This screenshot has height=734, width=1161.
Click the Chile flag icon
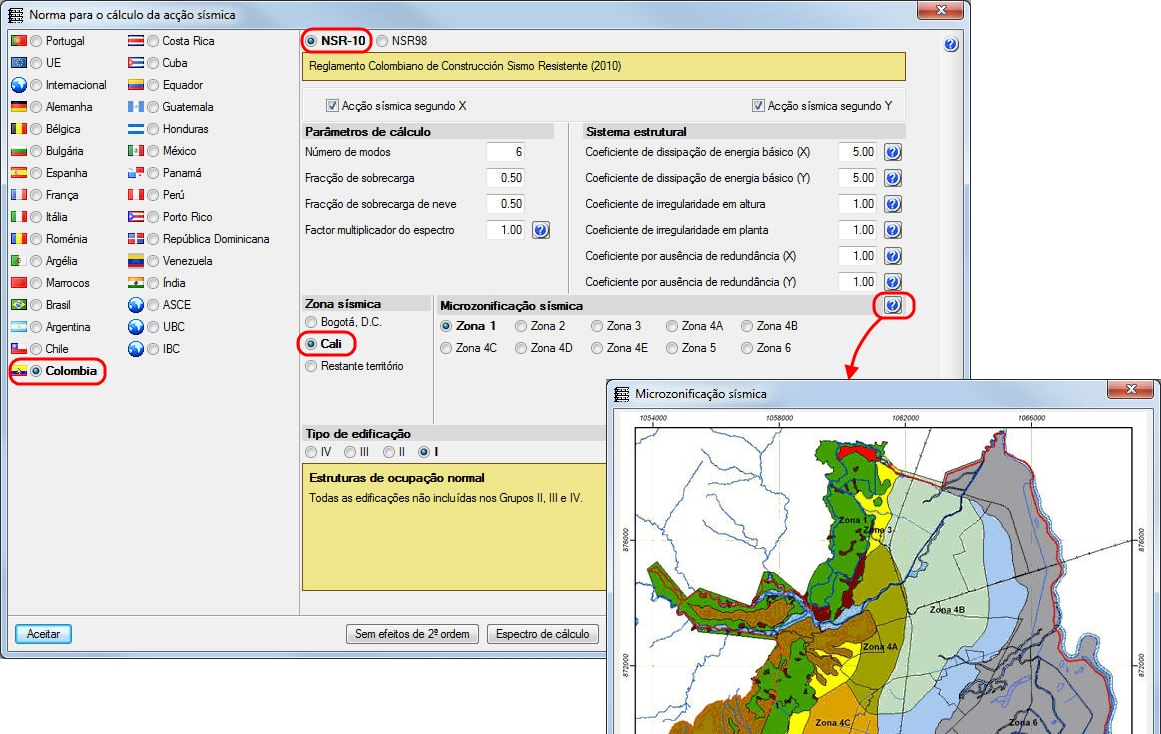point(19,348)
